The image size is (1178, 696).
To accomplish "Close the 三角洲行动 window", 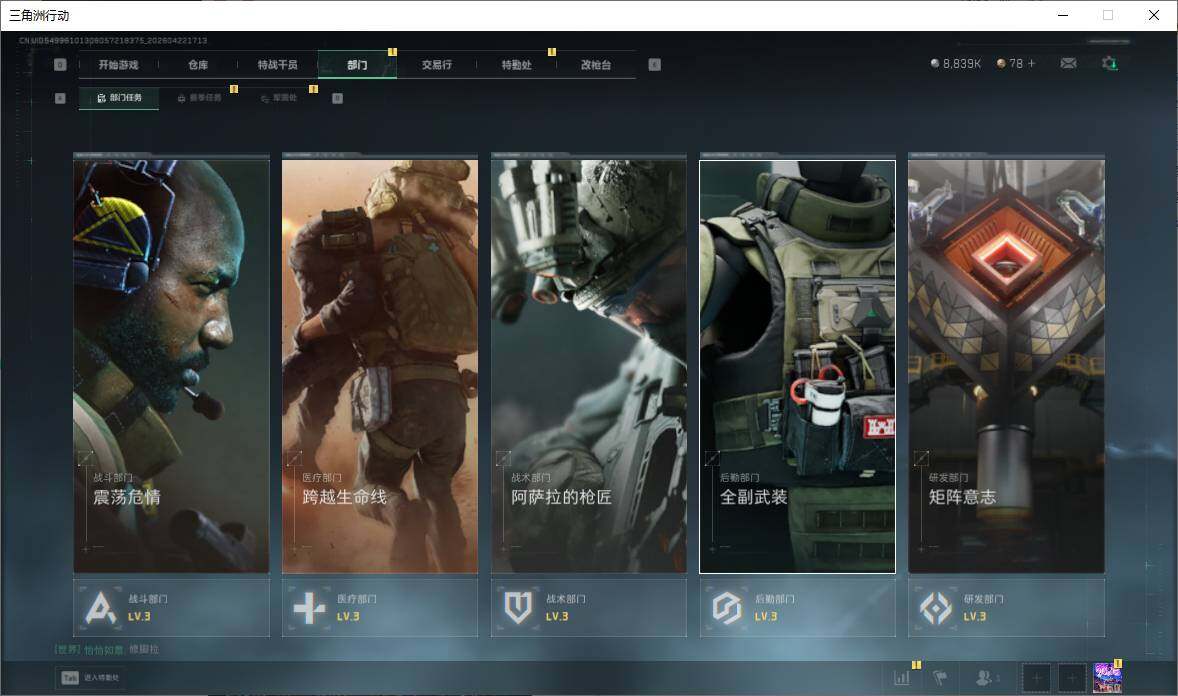I will coord(1153,15).
